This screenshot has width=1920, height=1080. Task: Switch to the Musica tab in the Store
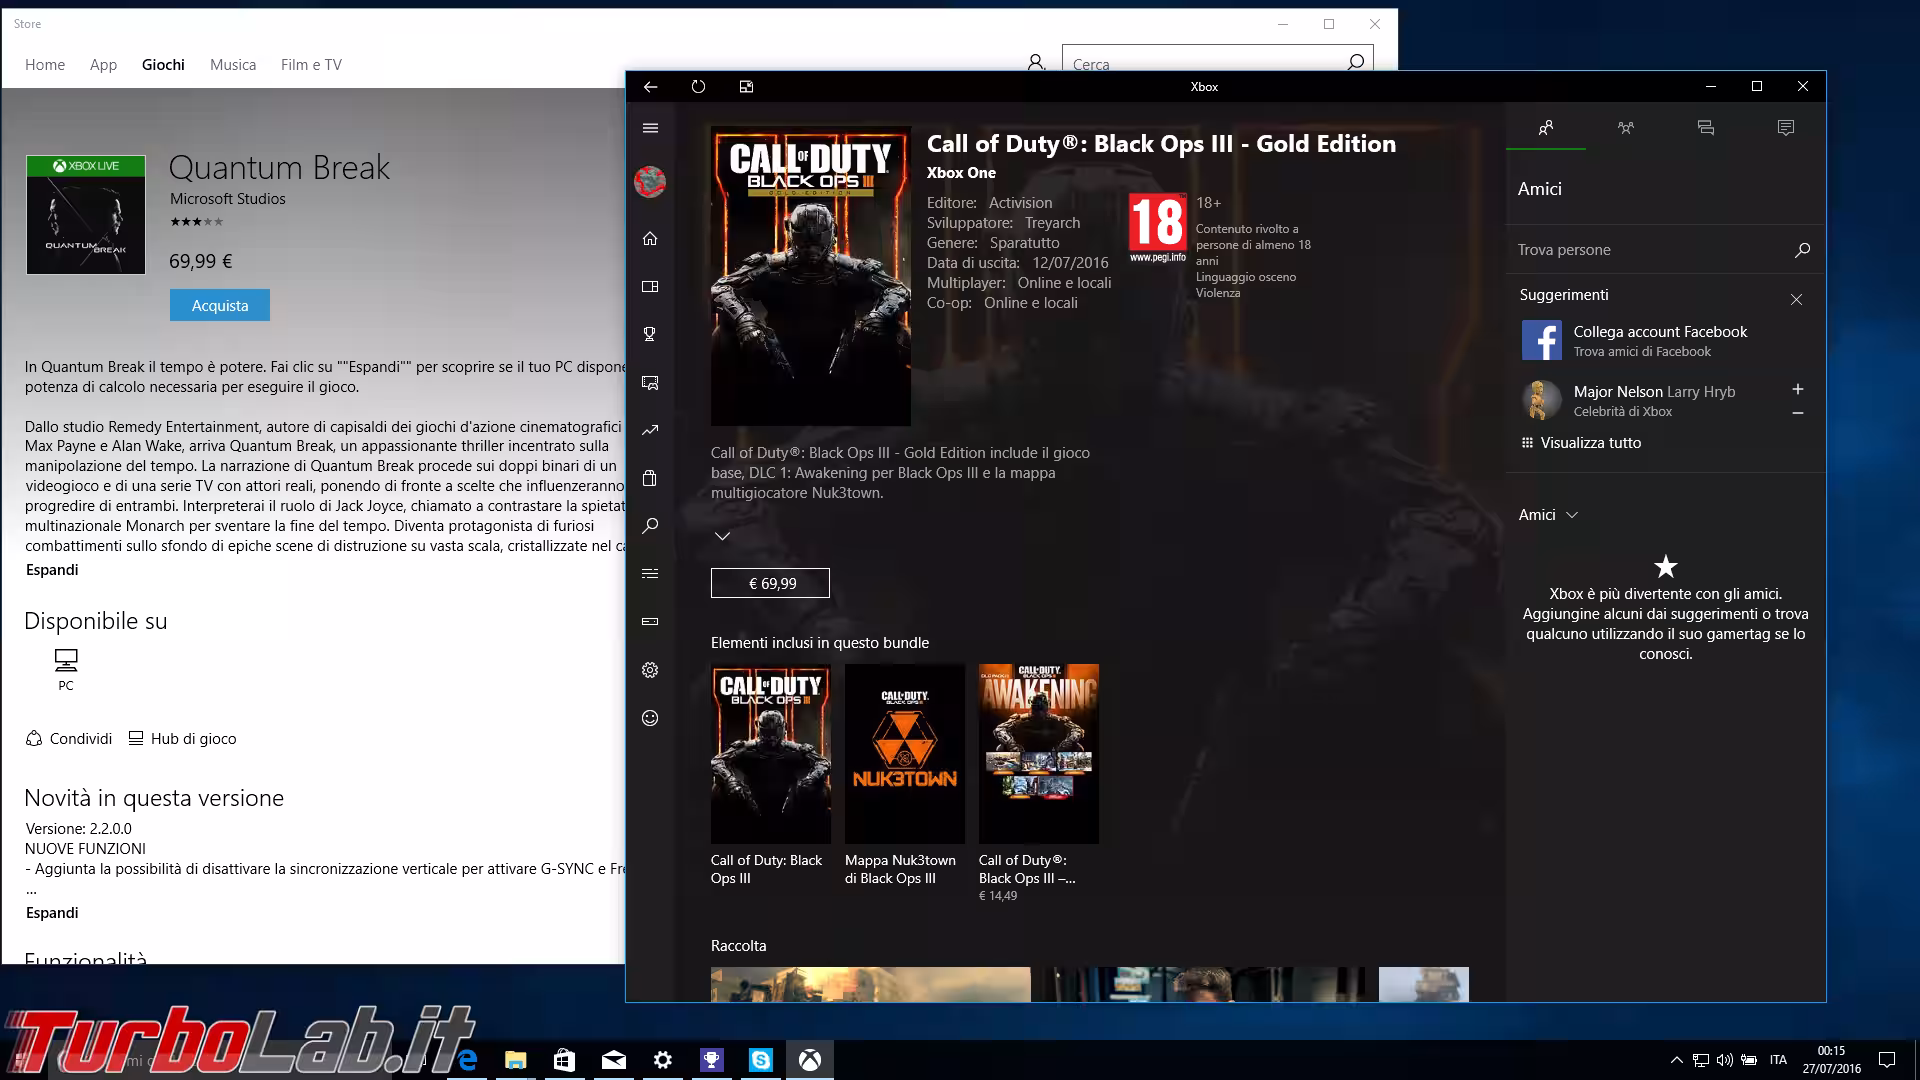click(232, 64)
